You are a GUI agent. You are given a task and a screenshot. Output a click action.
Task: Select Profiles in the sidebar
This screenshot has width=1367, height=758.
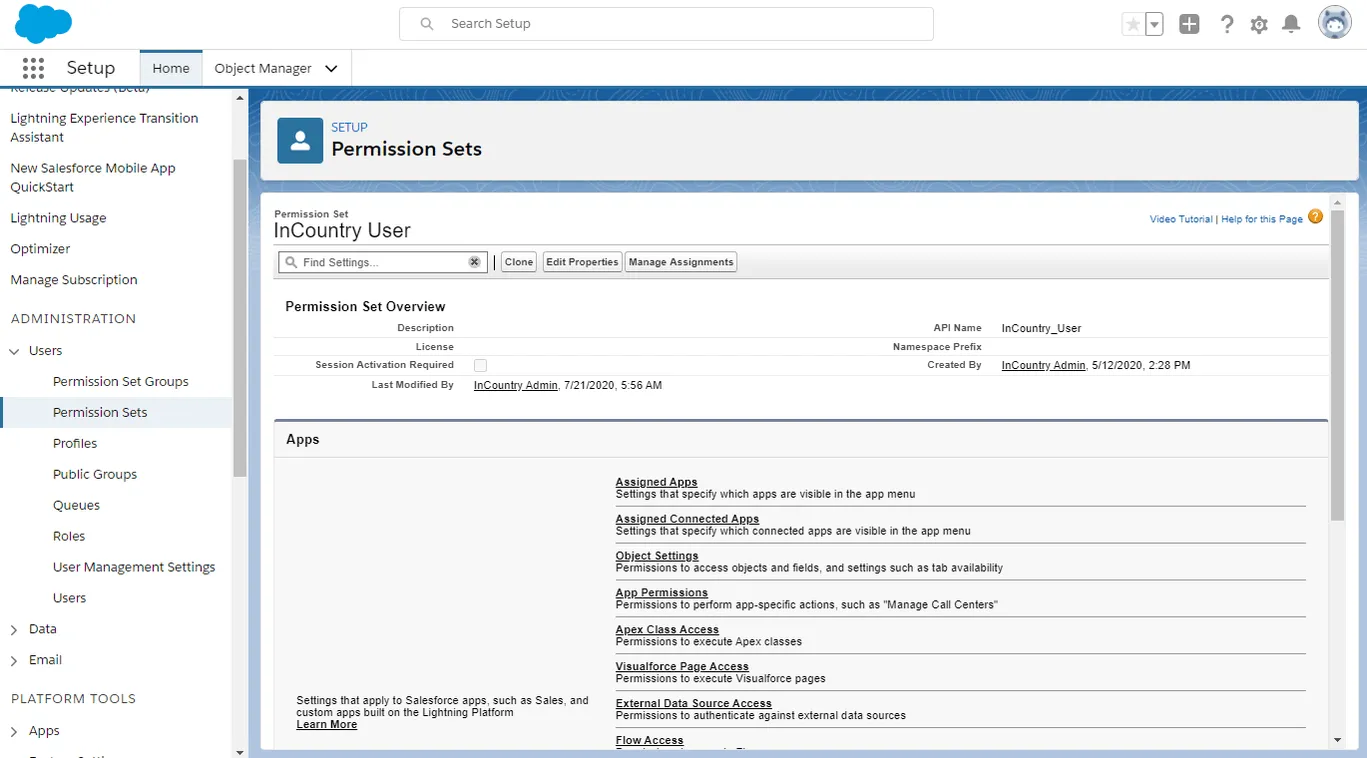coord(75,443)
